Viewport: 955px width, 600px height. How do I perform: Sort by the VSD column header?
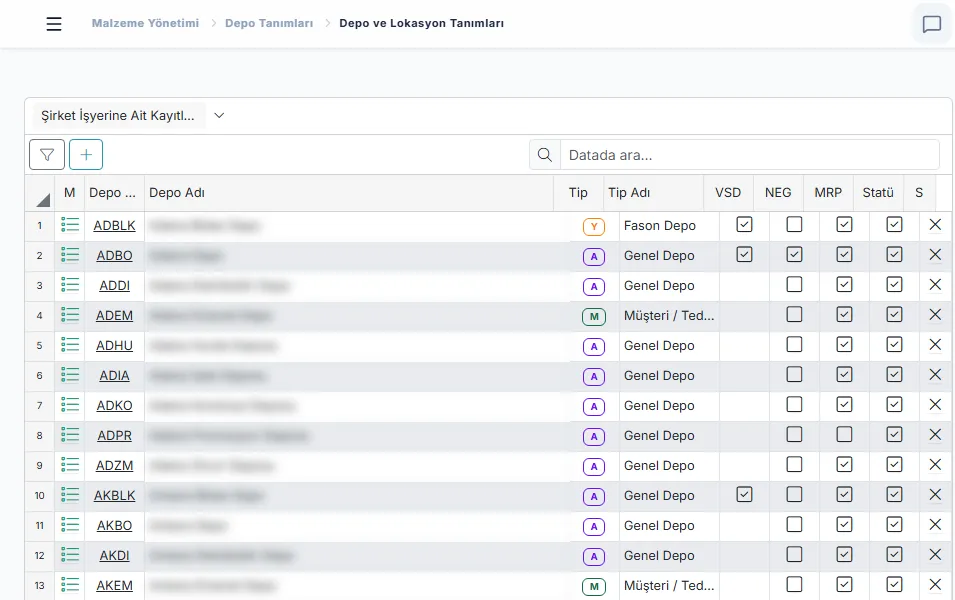(x=728, y=193)
